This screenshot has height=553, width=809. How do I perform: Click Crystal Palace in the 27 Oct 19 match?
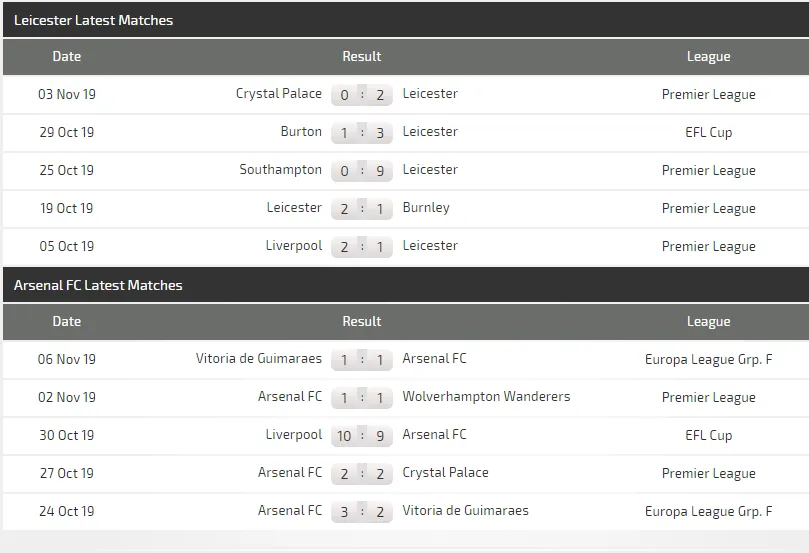coord(445,473)
